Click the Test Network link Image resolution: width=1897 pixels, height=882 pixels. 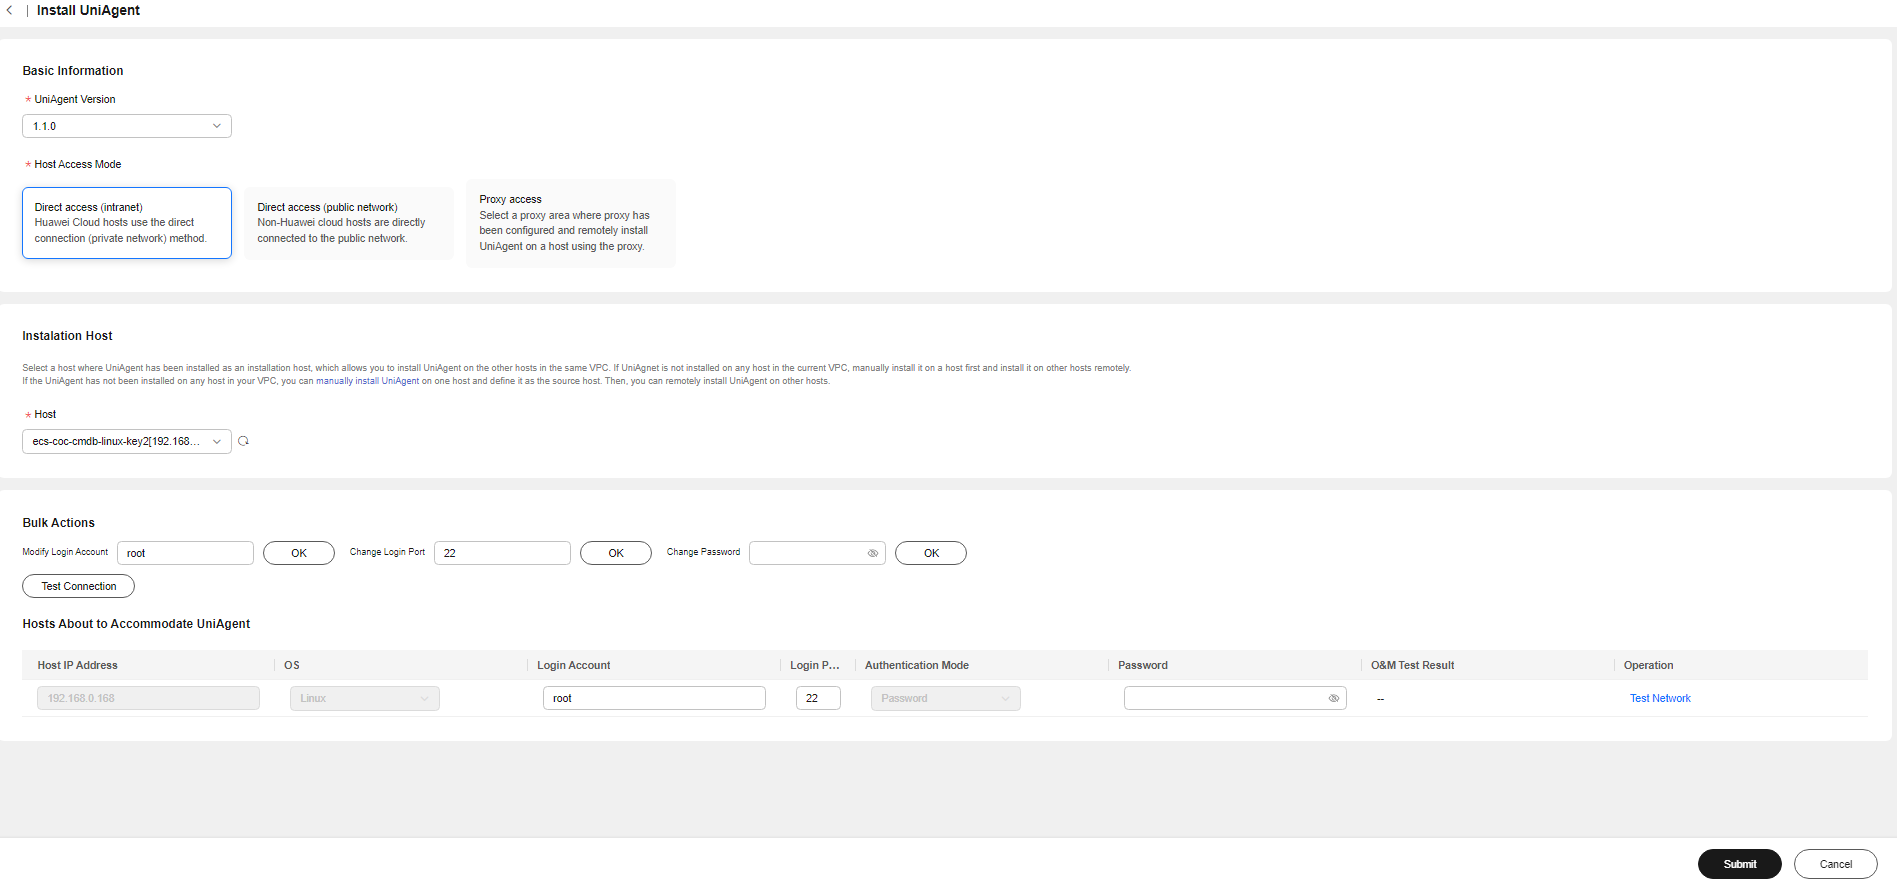tap(1660, 698)
